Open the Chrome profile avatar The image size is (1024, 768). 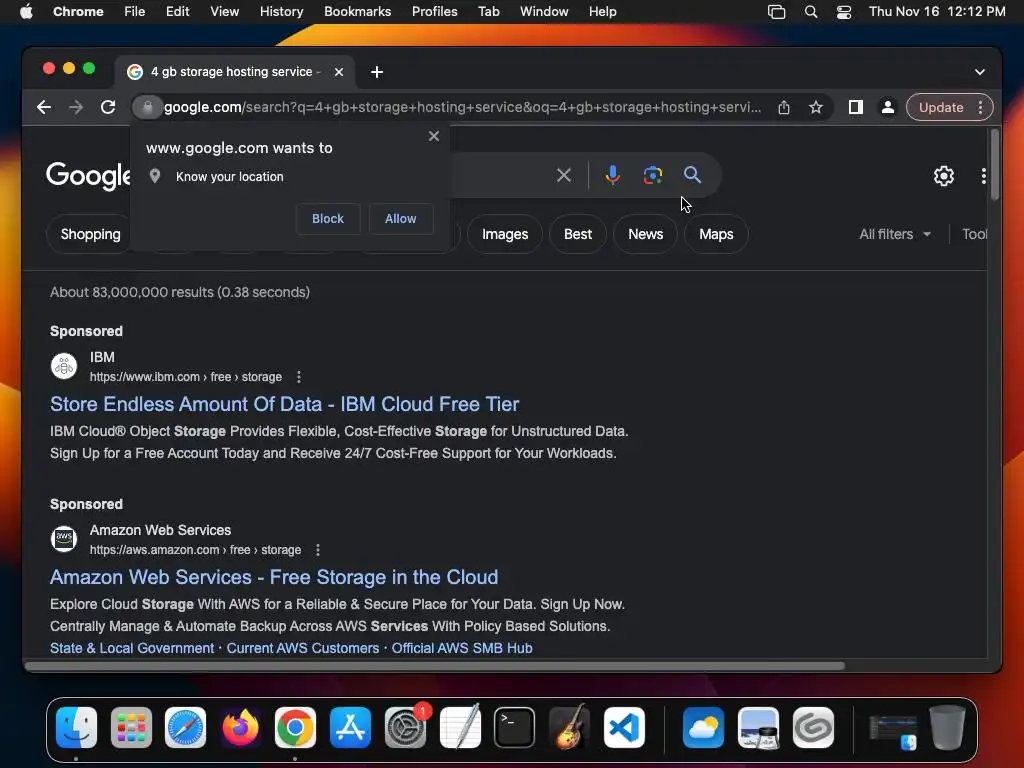click(x=888, y=107)
